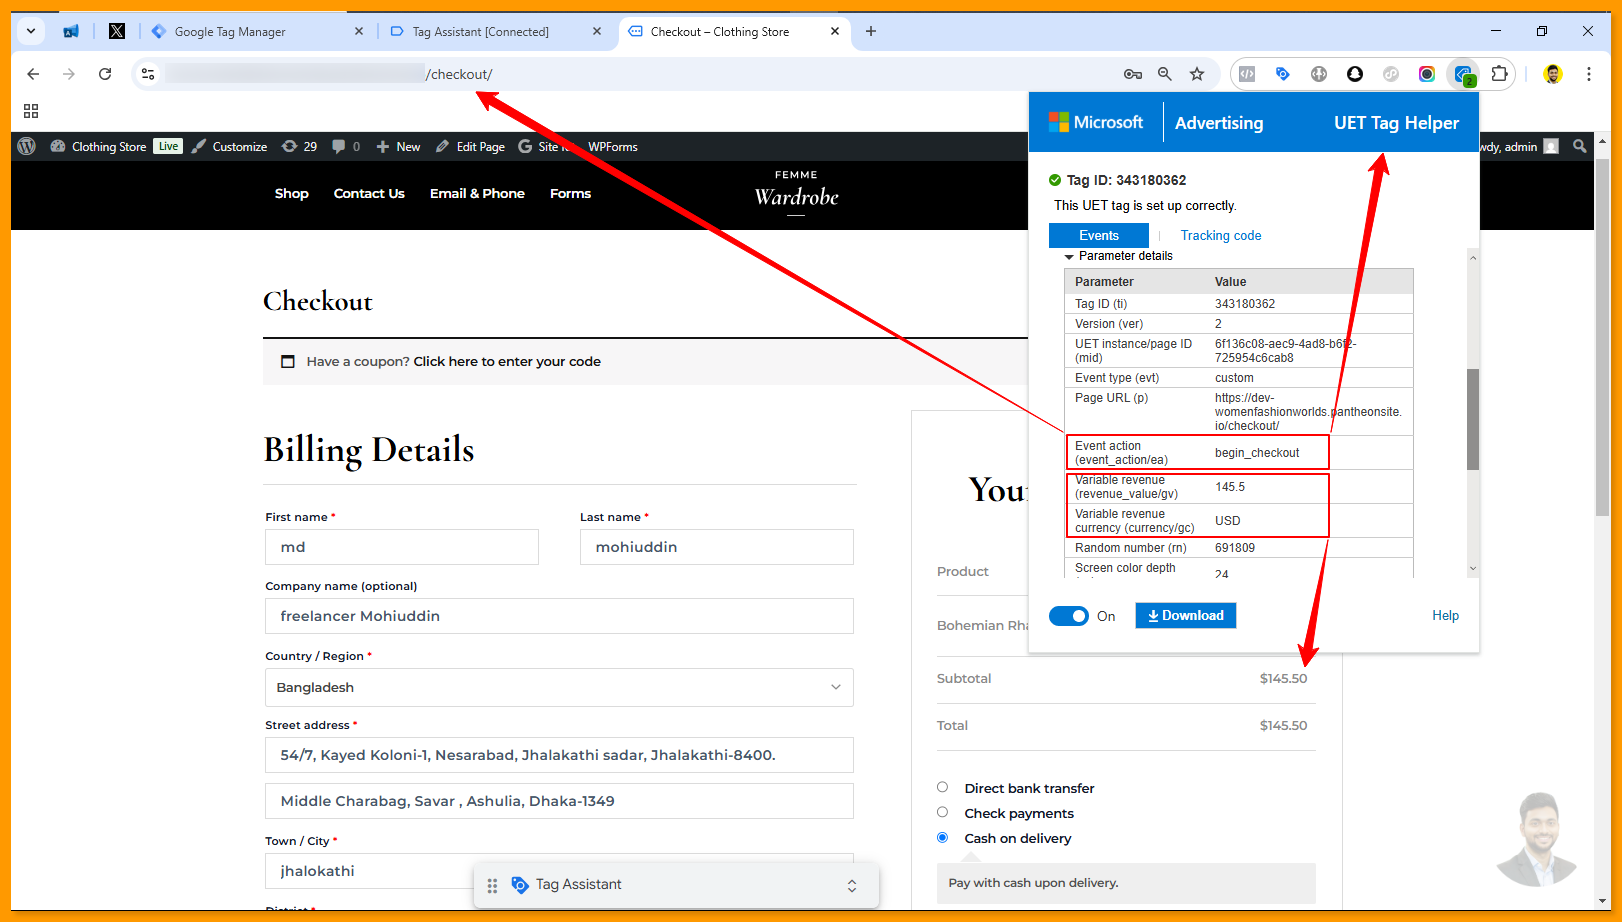The image size is (1622, 922).
Task: Expand the Tag Assistant floating panel
Action: click(x=852, y=886)
